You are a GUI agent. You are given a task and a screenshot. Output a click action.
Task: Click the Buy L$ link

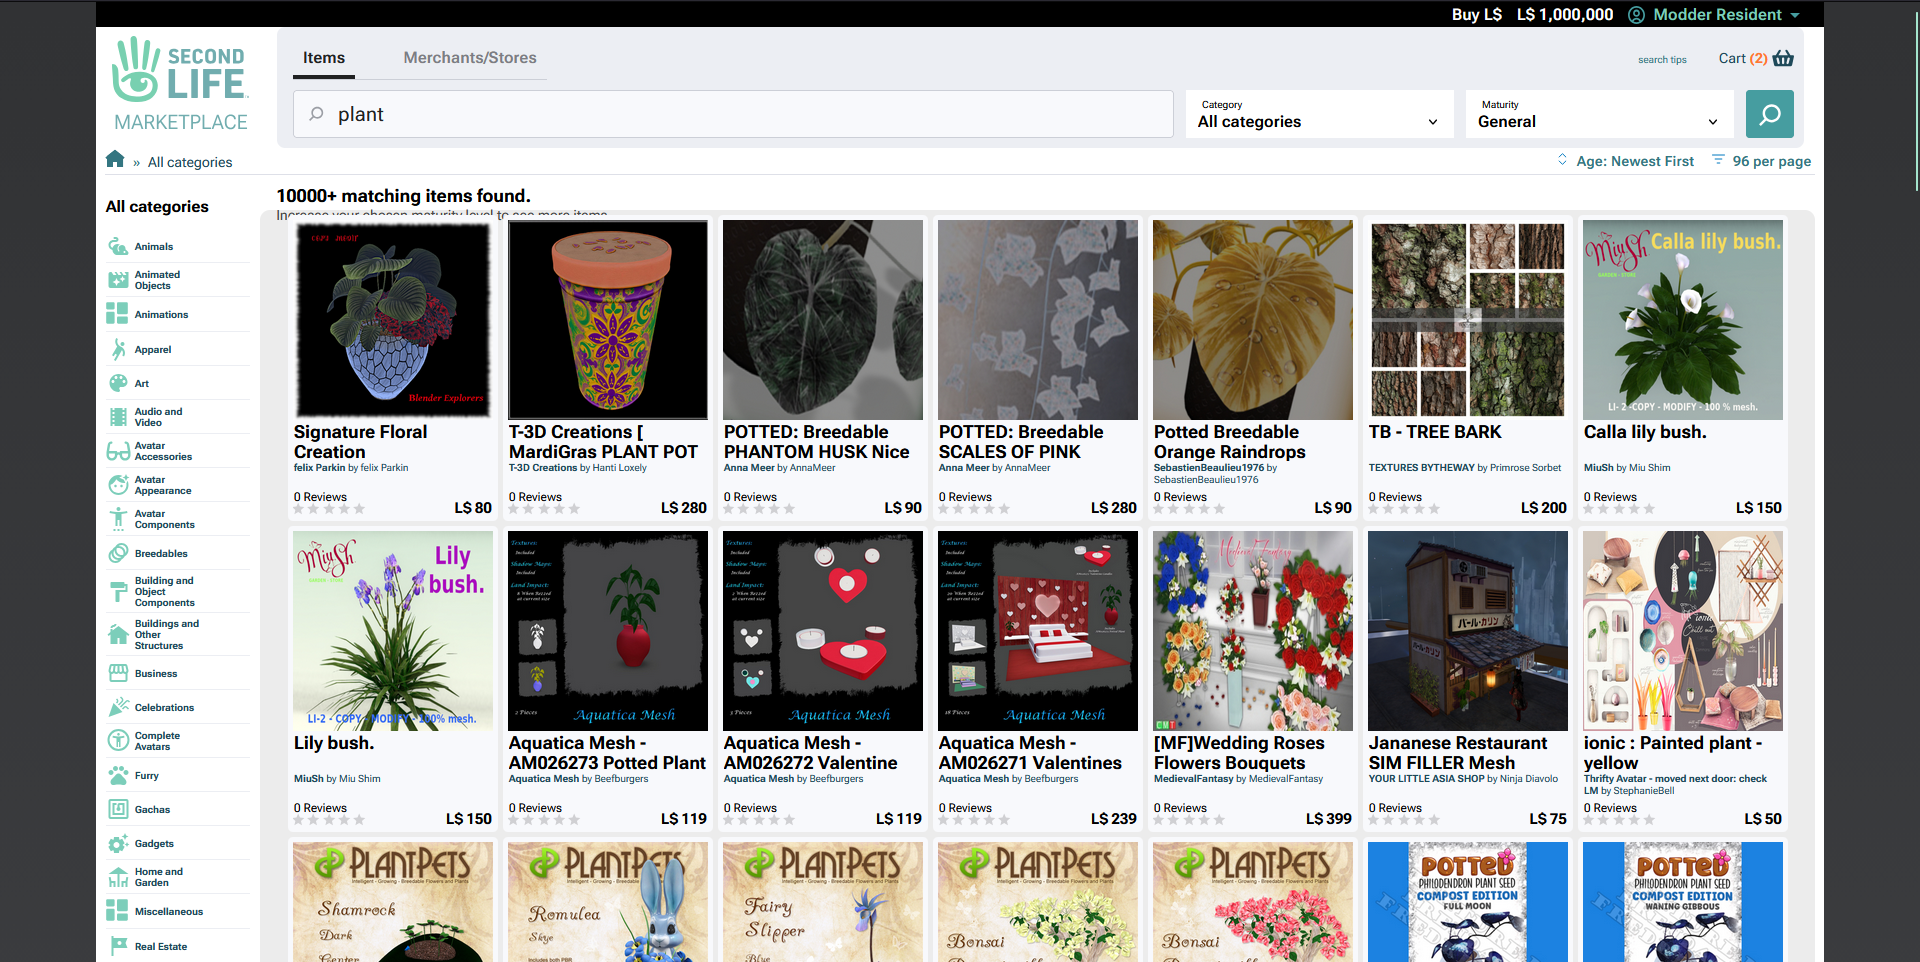pos(1476,14)
